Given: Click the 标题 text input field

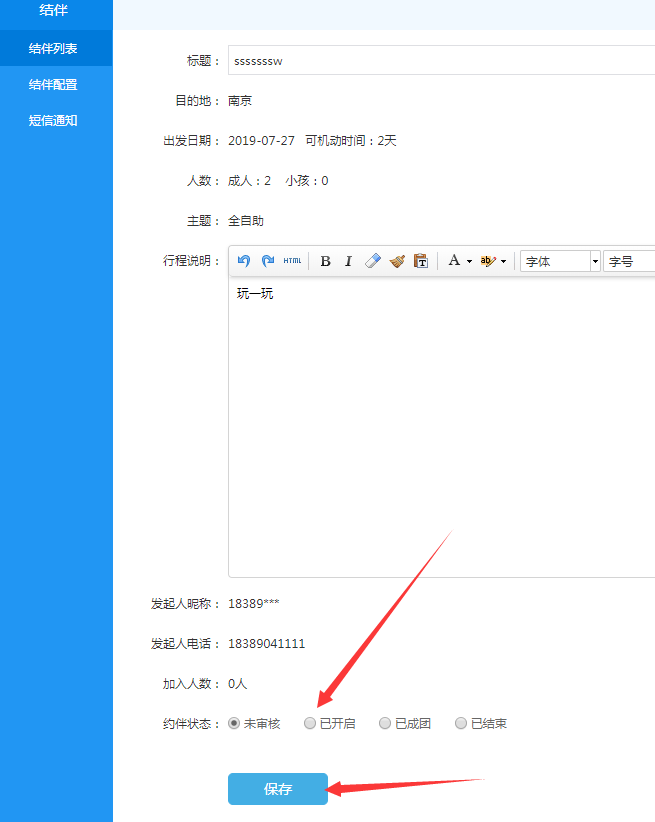Looking at the screenshot, I should 440,60.
